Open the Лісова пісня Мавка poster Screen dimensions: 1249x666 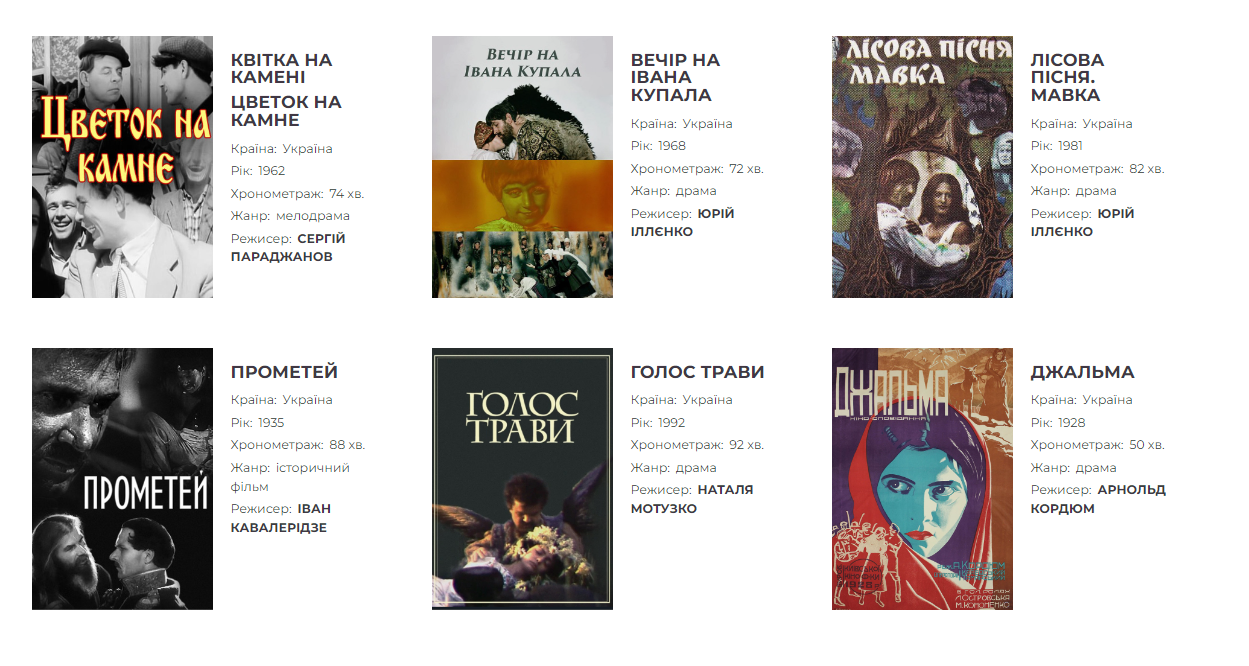click(x=922, y=167)
